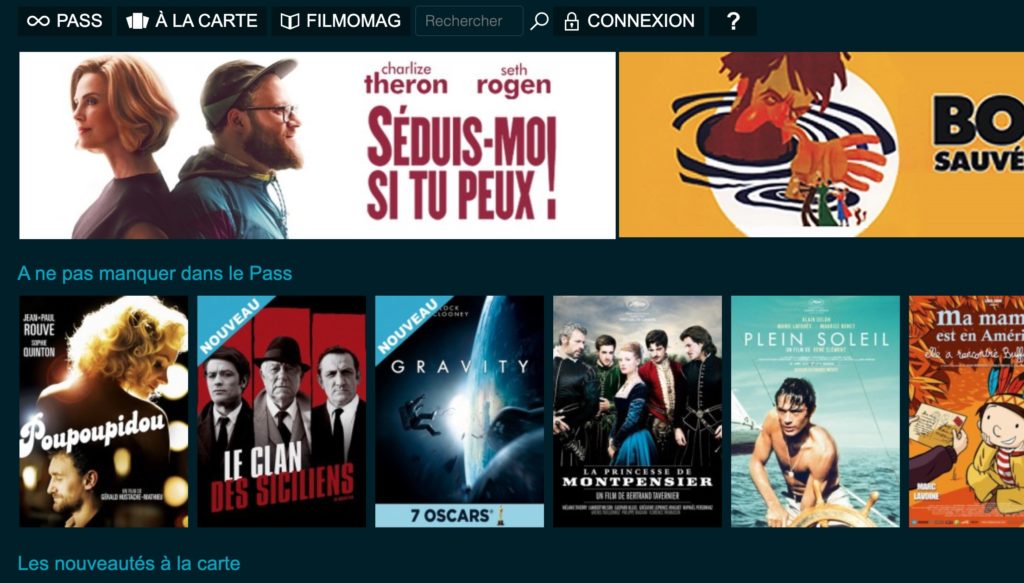Follow 'Les nouveautés à la carte' link
The image size is (1024, 583).
[x=129, y=563]
